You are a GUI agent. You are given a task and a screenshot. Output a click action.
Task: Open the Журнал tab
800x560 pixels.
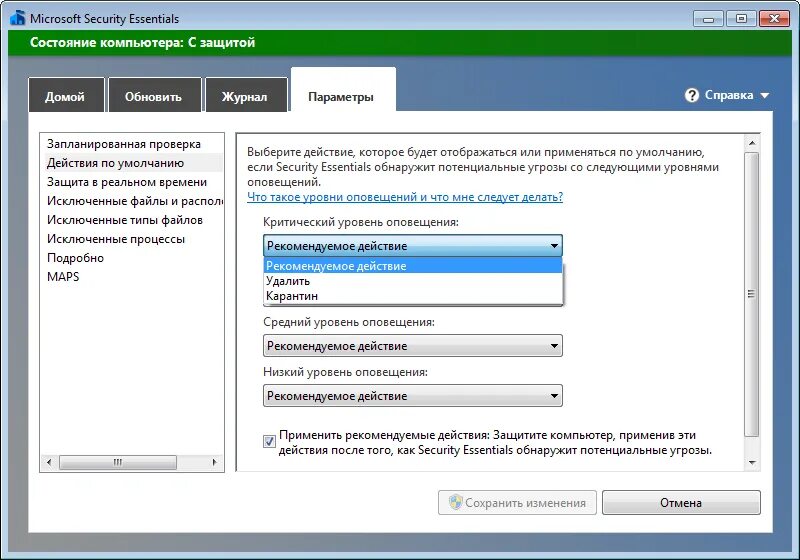(245, 96)
